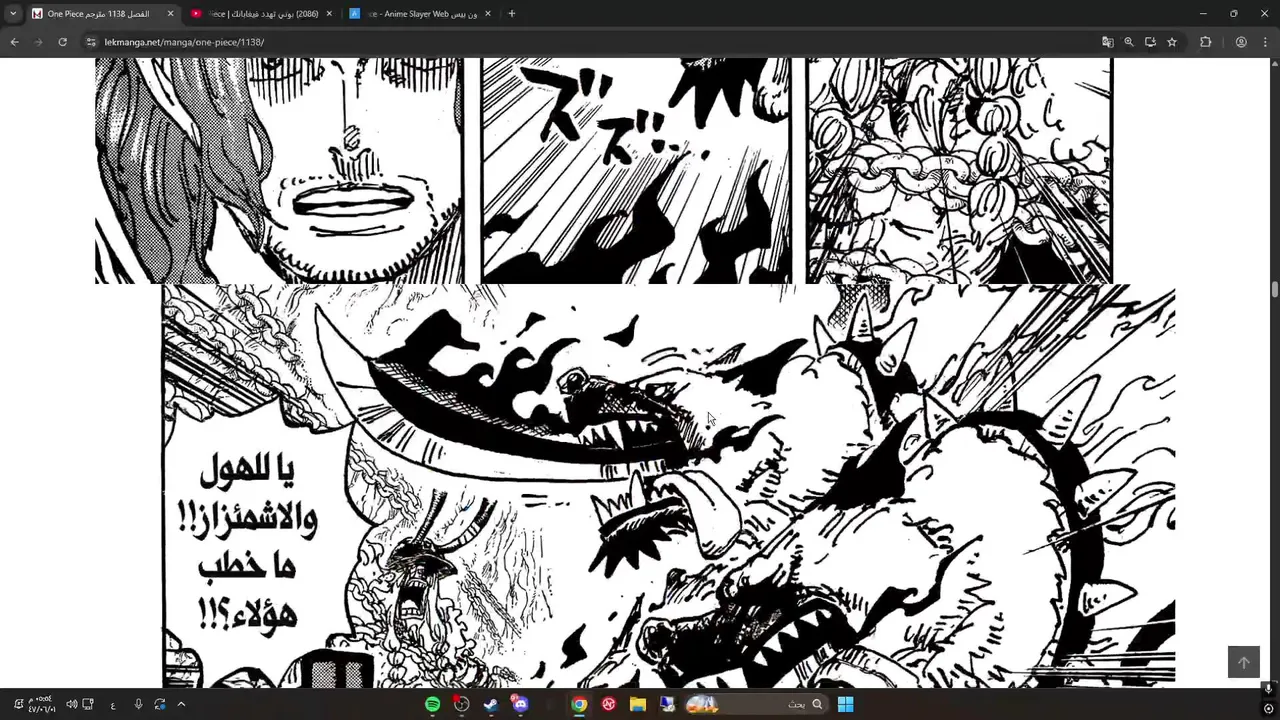Open the clock and date in taskbar
1280x720 pixels.
coord(40,704)
